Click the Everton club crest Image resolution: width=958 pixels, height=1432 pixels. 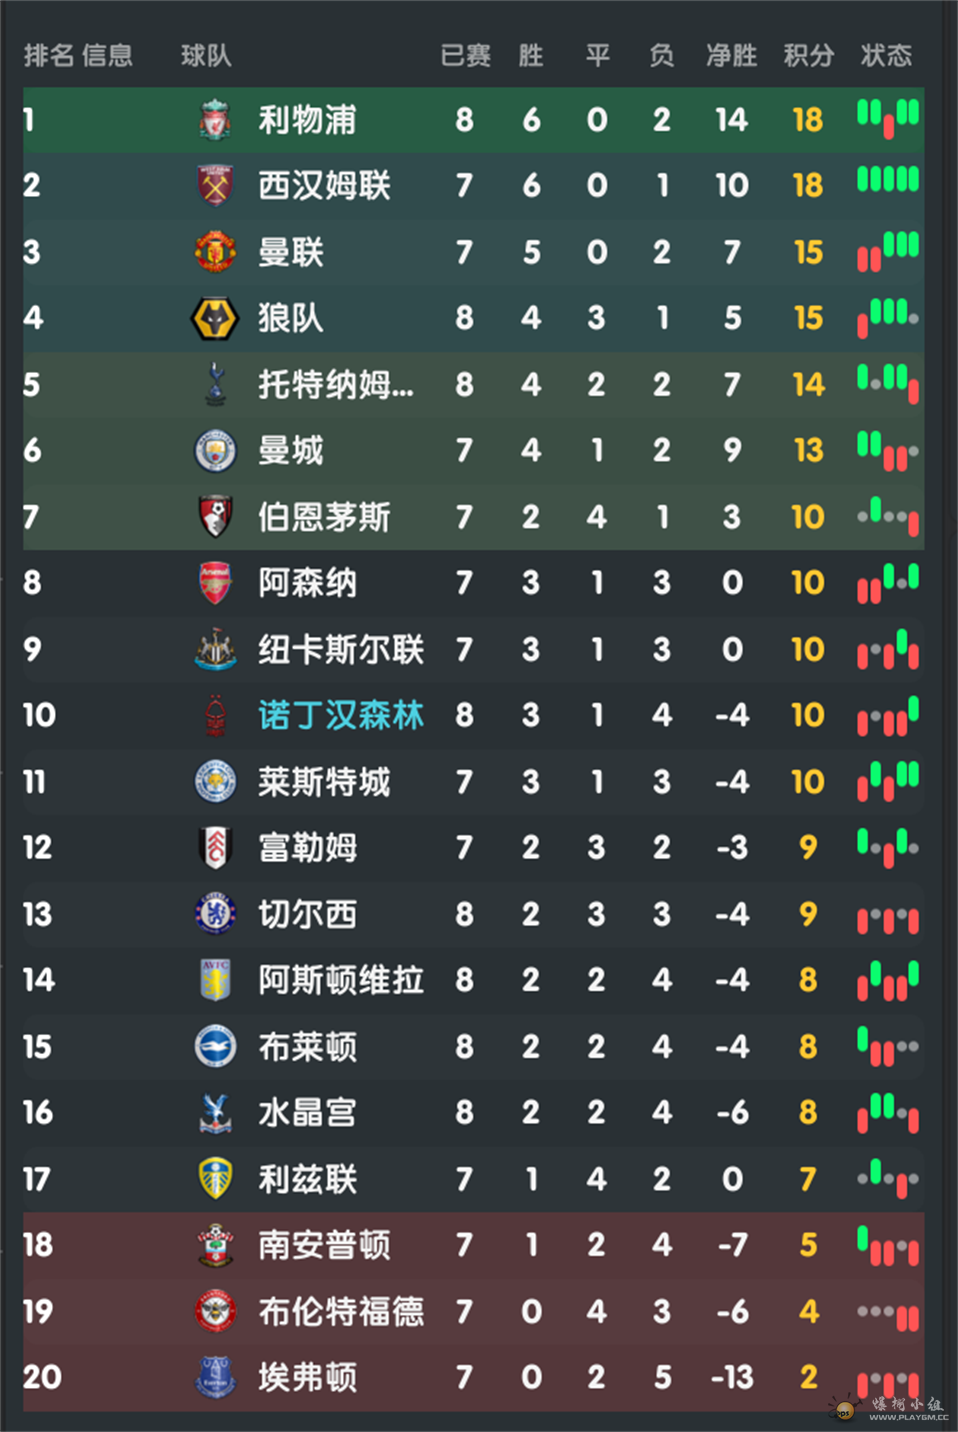pyautogui.click(x=215, y=1377)
